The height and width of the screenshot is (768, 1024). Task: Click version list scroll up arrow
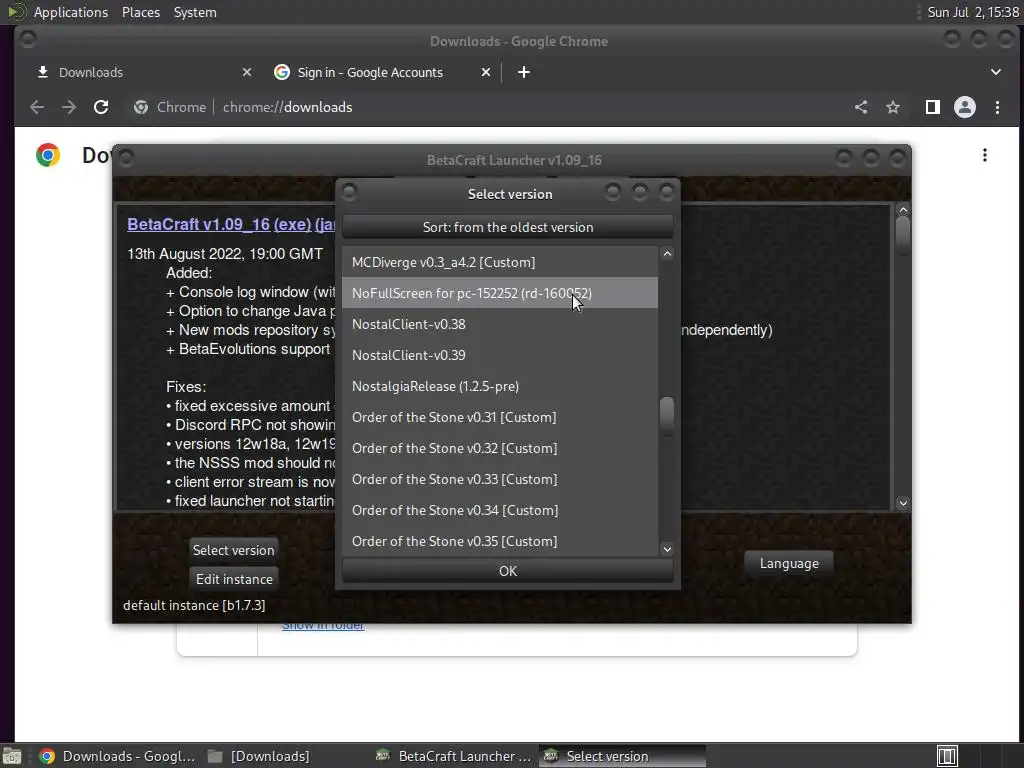tap(667, 253)
